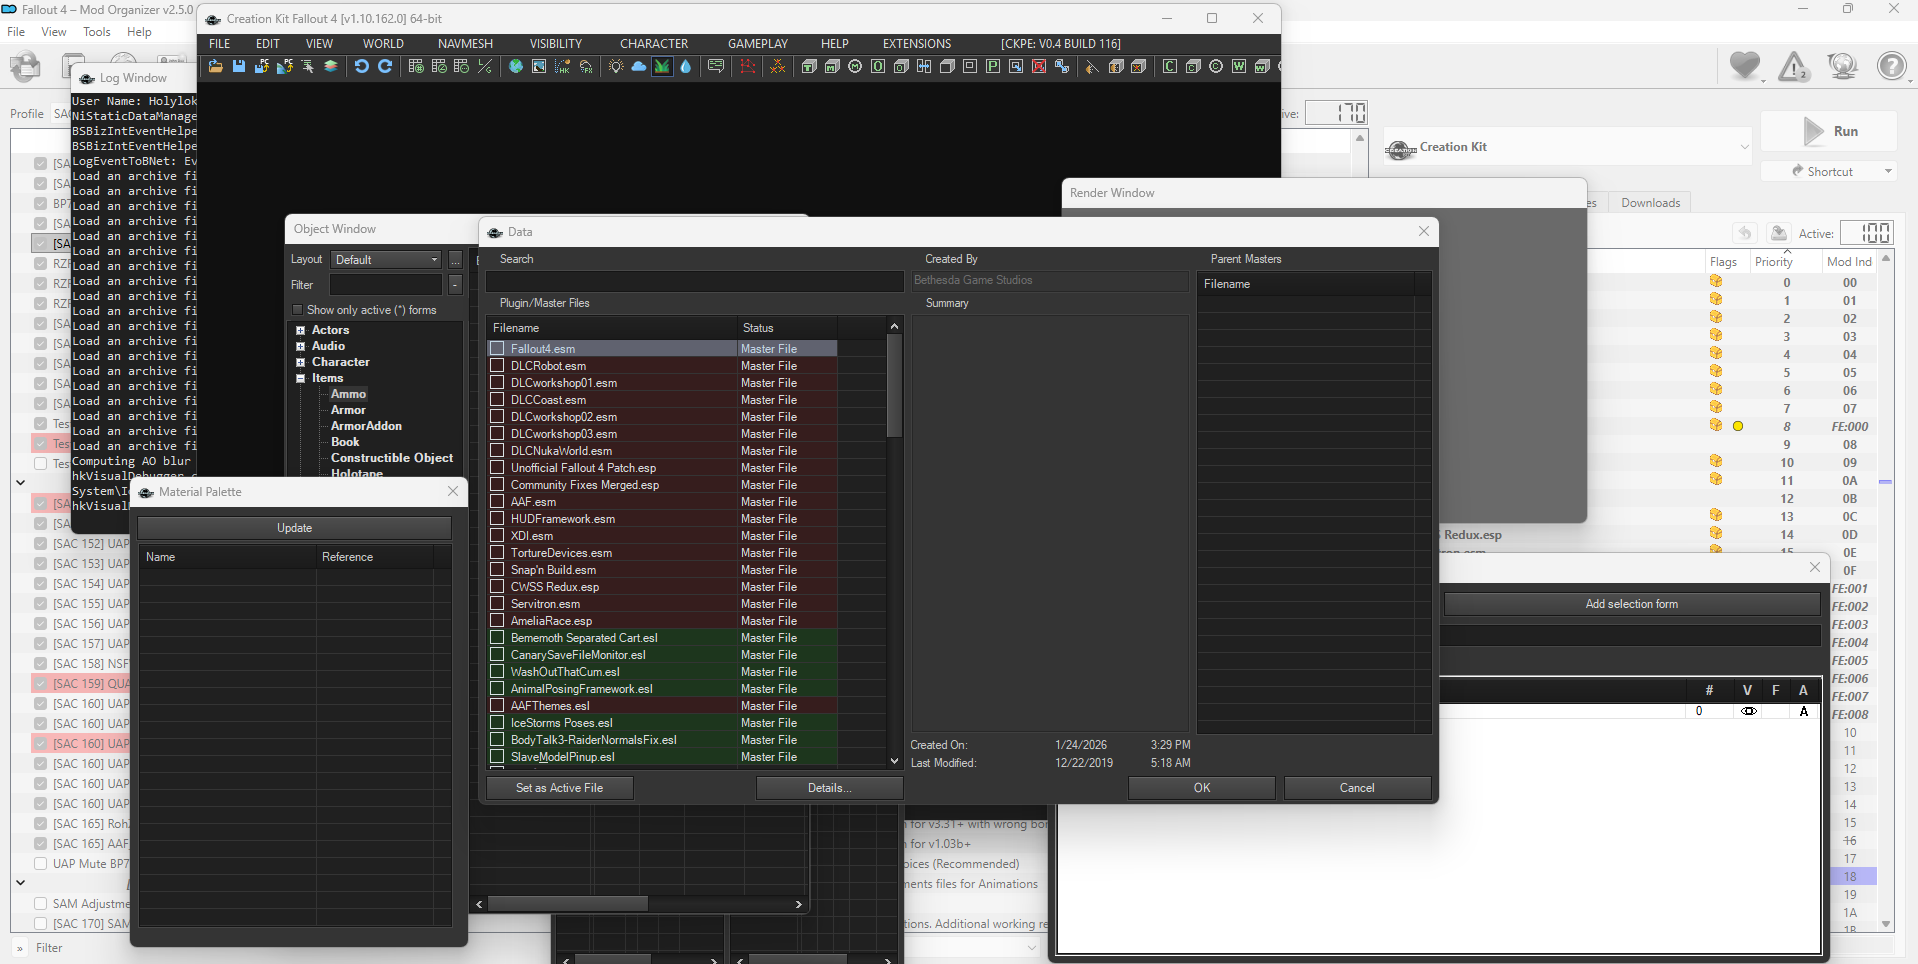Open the GAMEPLAY menu
This screenshot has width=1918, height=964.
point(758,44)
